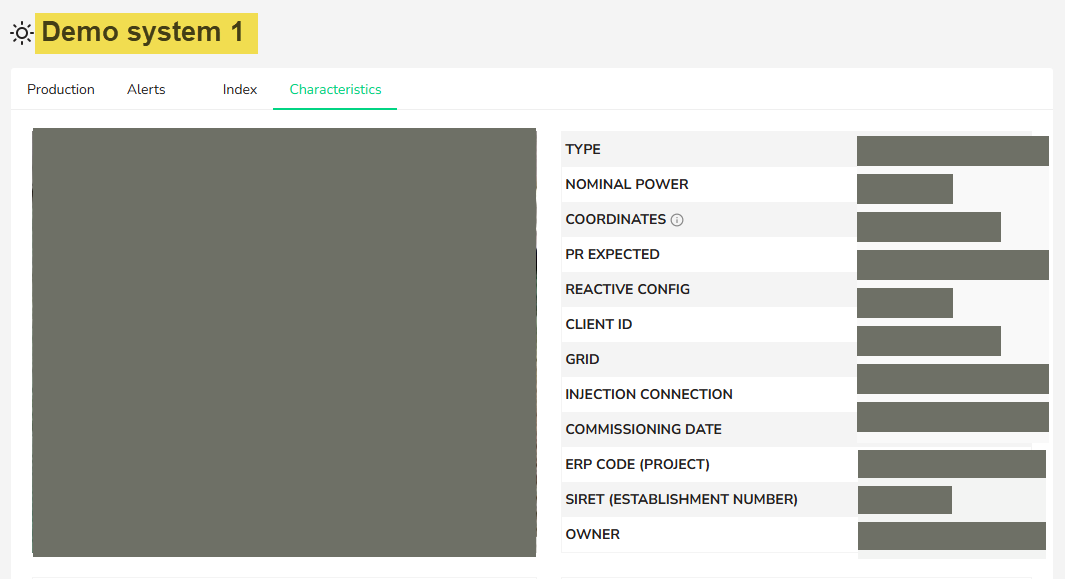Click the large system photo thumbnail
The height and width of the screenshot is (579, 1065).
284,343
